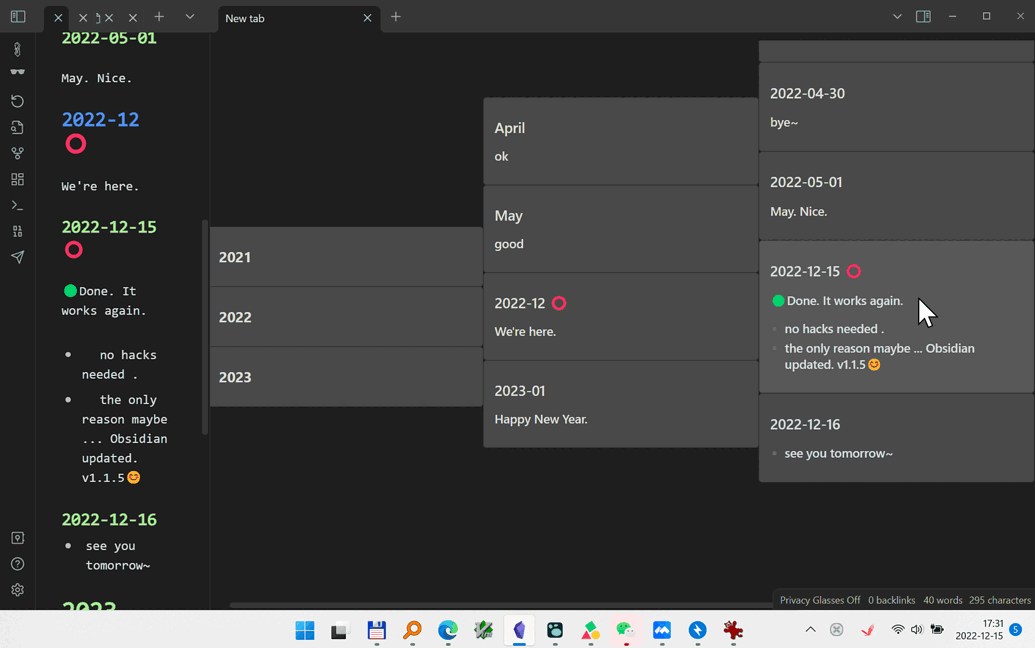Open Settings gear in the ribbon
The width and height of the screenshot is (1035, 648).
click(17, 590)
